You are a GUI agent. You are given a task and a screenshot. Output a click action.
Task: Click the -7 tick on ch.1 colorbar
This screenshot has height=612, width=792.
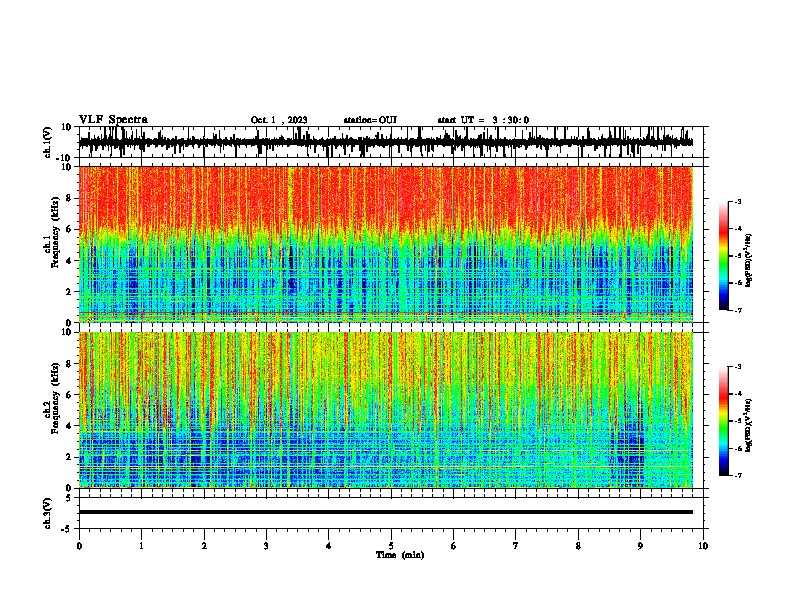pyautogui.click(x=738, y=310)
